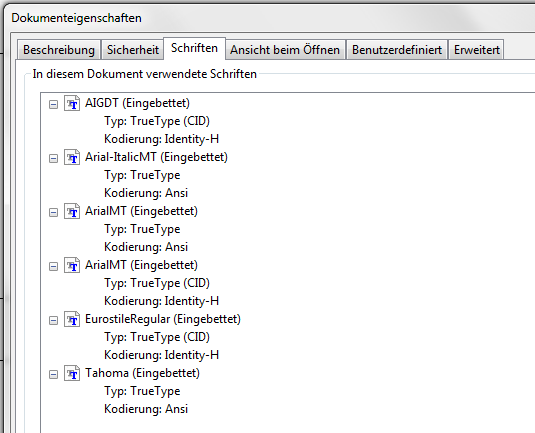The width and height of the screenshot is (535, 433).
Task: Go to the Benutzerdefiniert tab
Action: (397, 50)
